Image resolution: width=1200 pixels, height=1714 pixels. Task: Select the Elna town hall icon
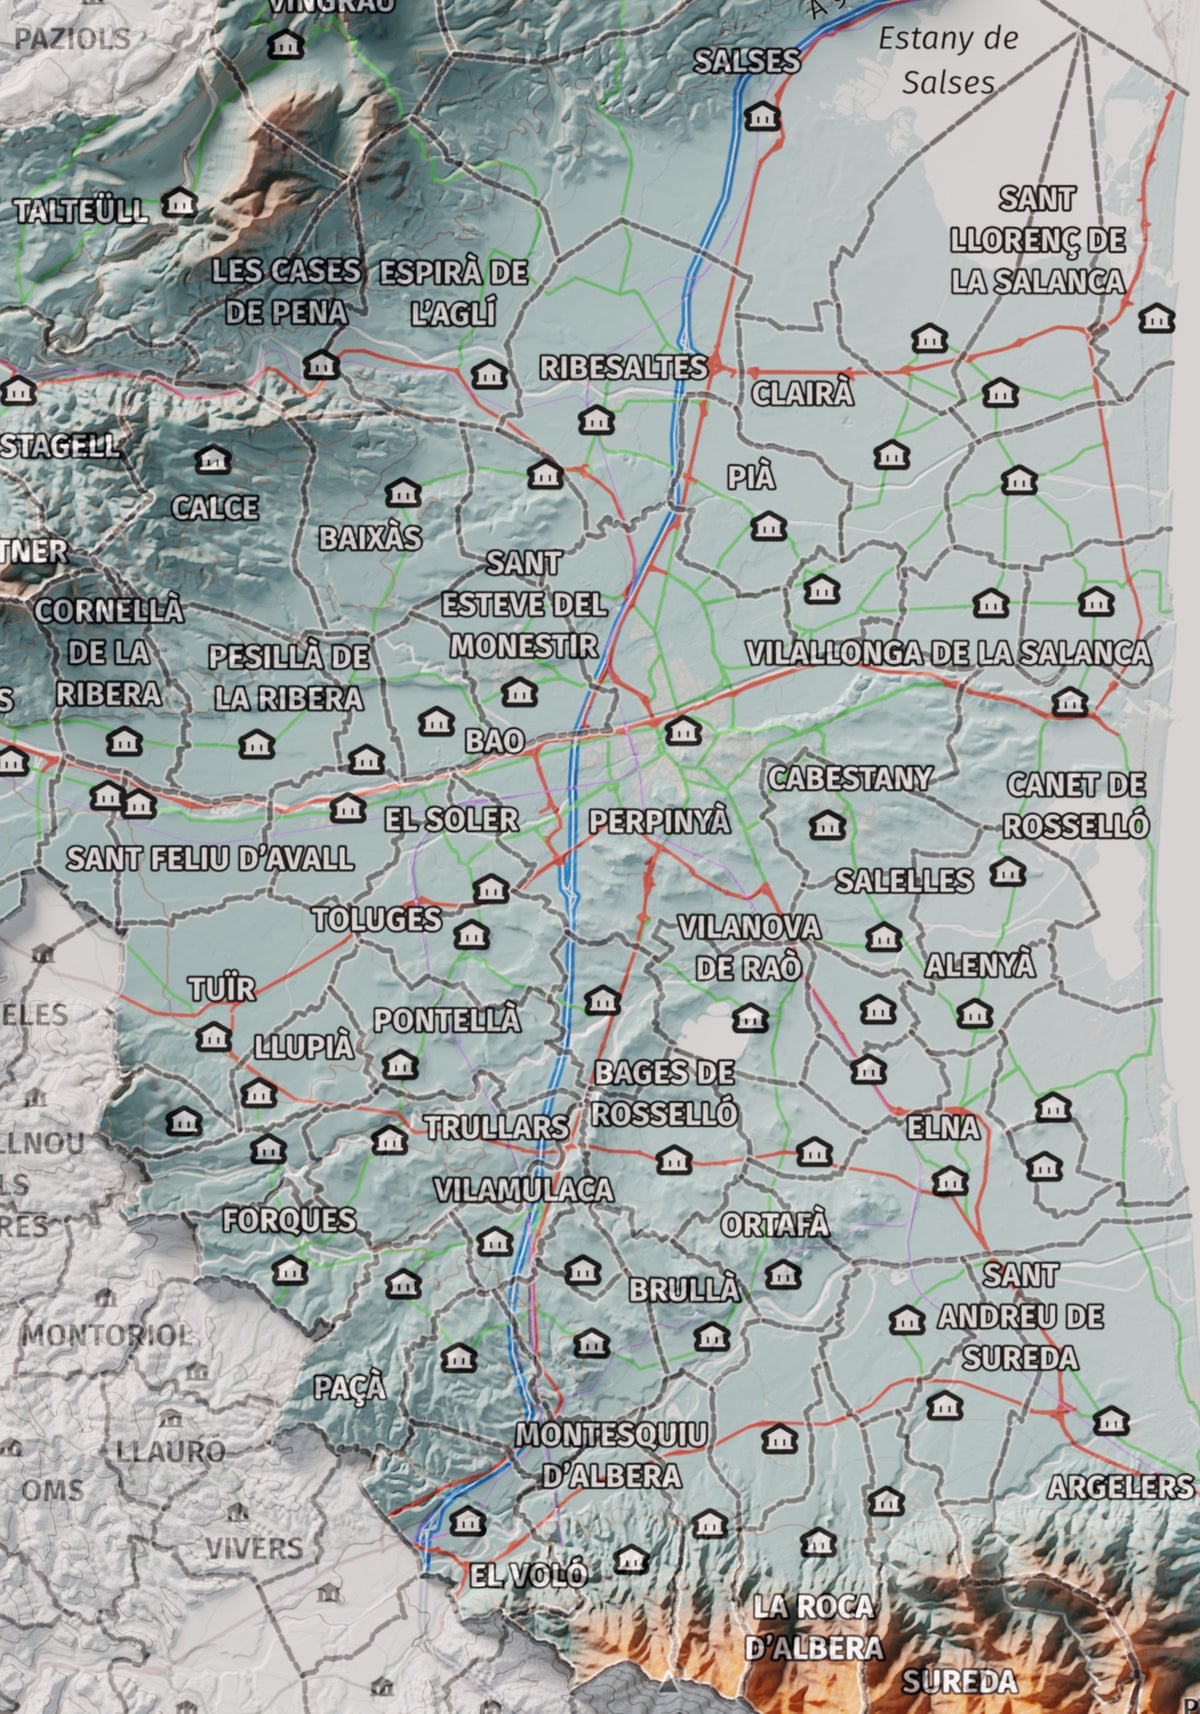950,1182
